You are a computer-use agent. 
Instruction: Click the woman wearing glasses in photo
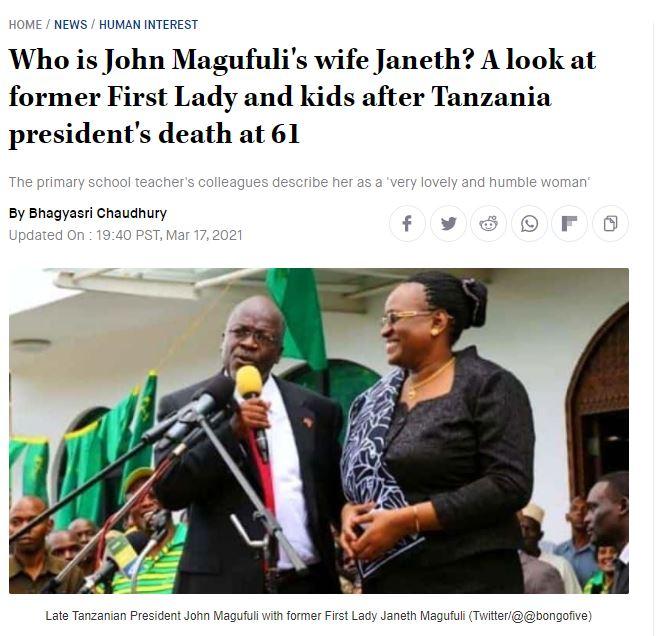(x=437, y=432)
